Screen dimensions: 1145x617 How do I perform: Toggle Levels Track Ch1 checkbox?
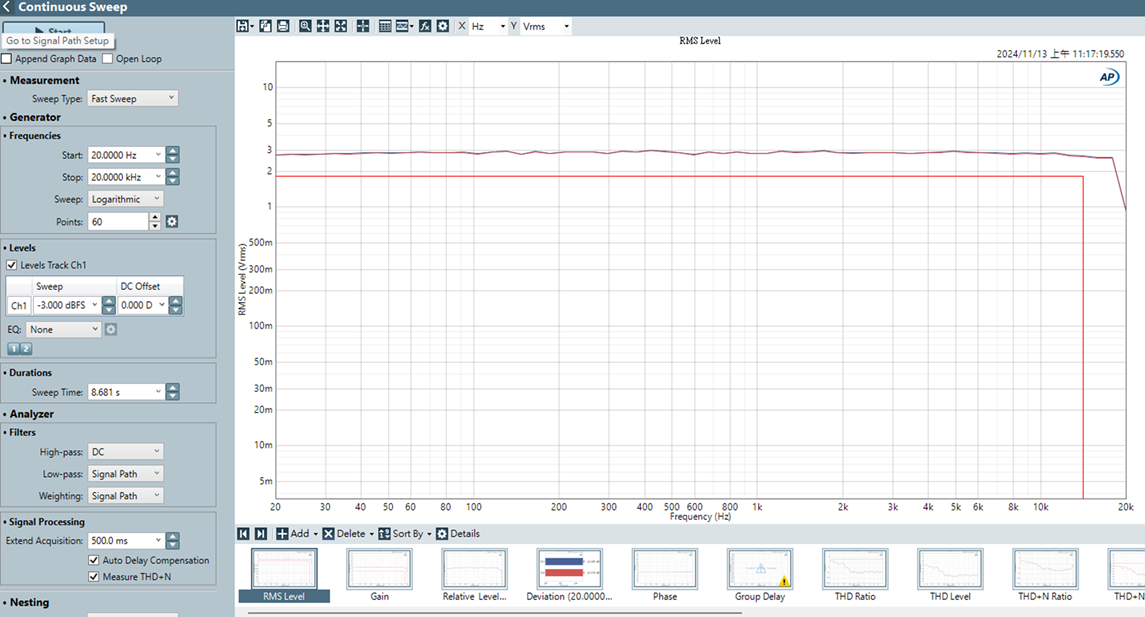tap(12, 265)
